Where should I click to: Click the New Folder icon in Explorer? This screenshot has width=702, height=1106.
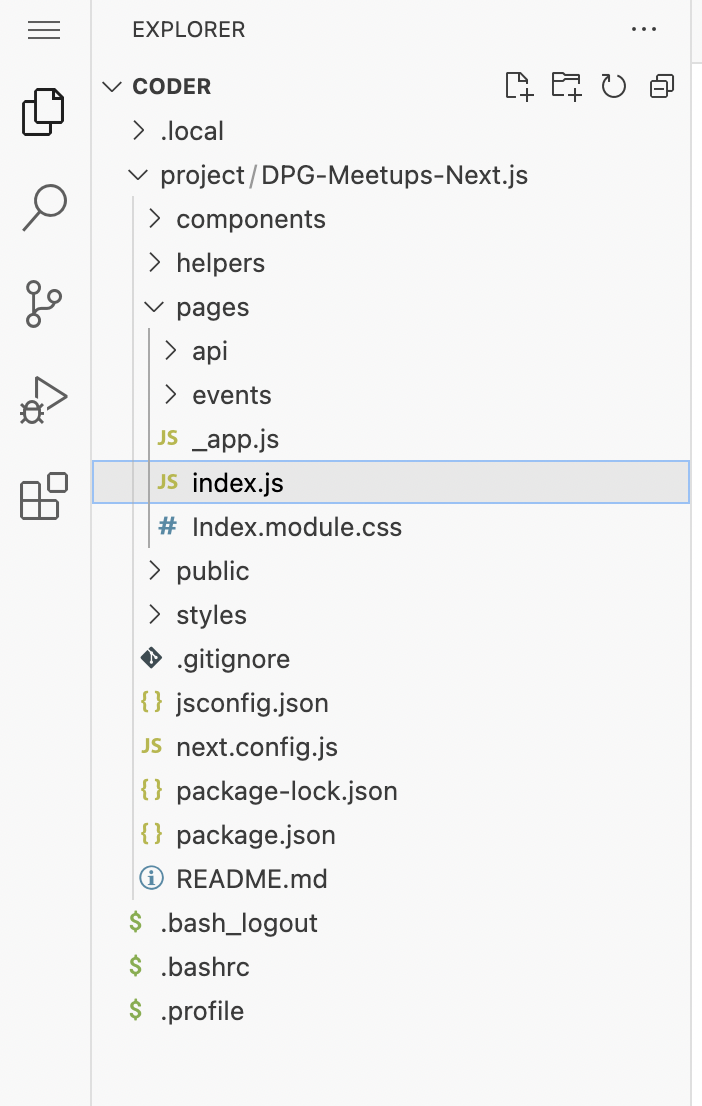click(566, 86)
